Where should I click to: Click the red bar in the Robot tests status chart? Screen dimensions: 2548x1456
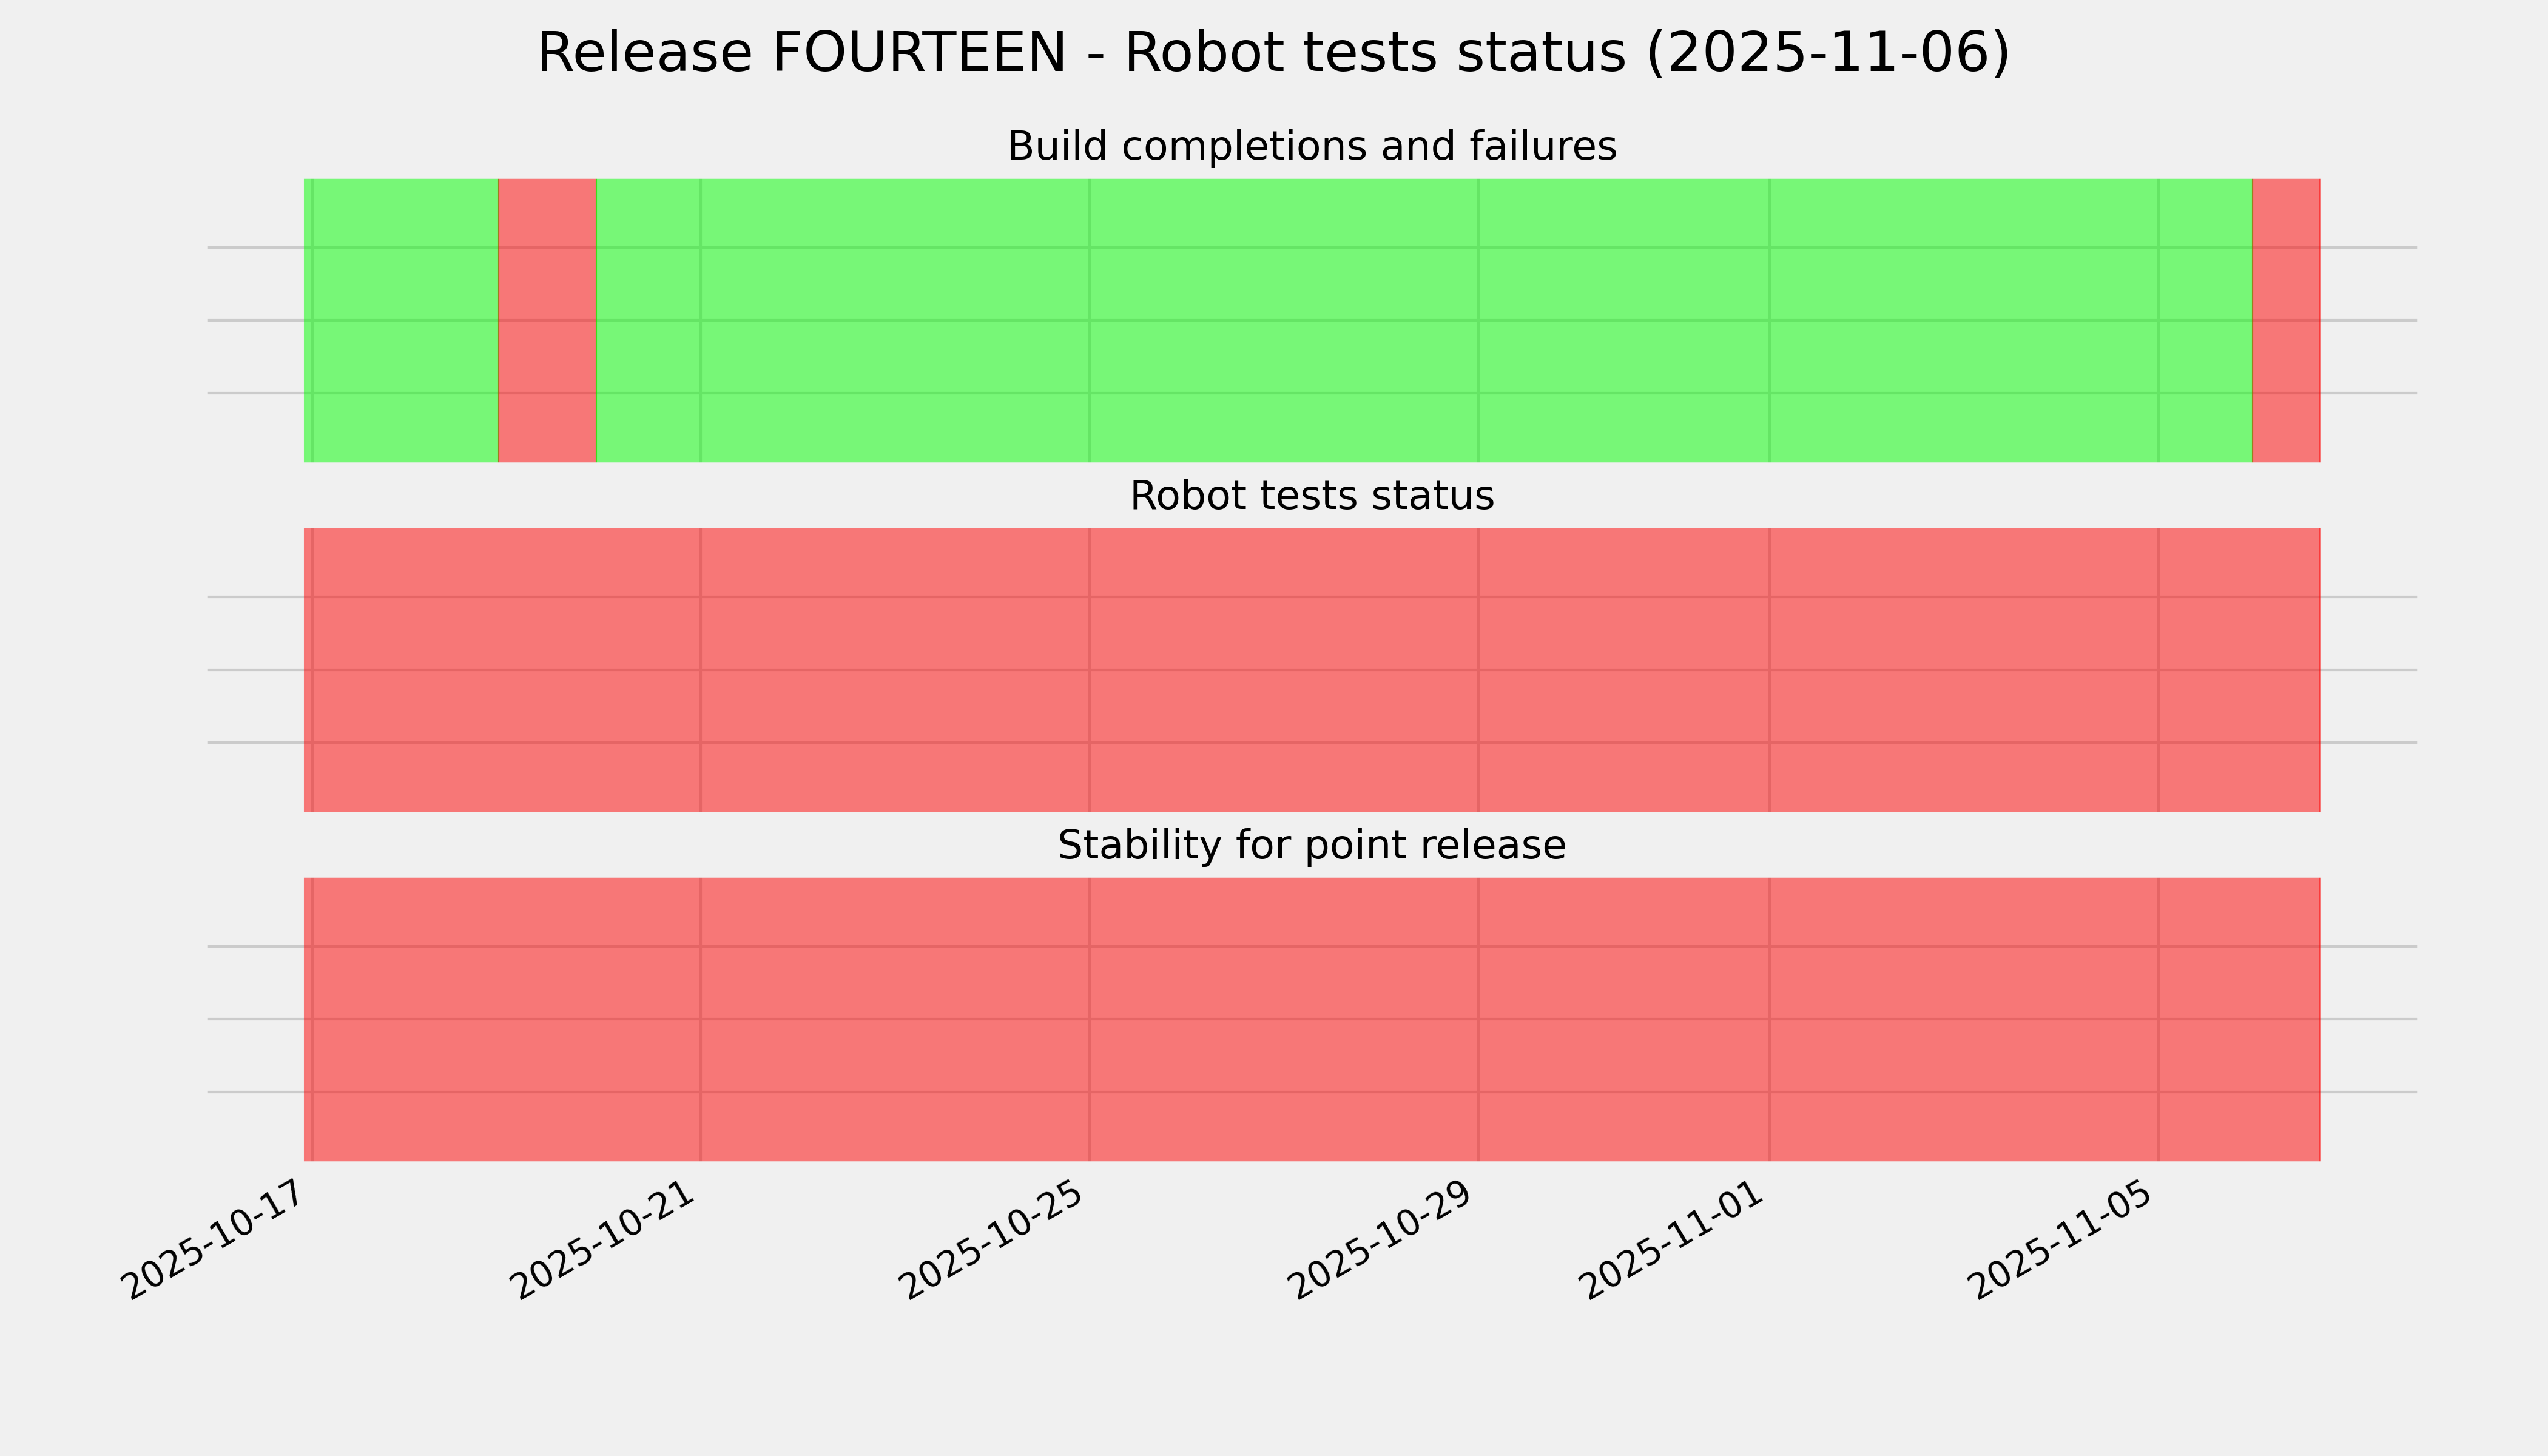(x=1311, y=670)
